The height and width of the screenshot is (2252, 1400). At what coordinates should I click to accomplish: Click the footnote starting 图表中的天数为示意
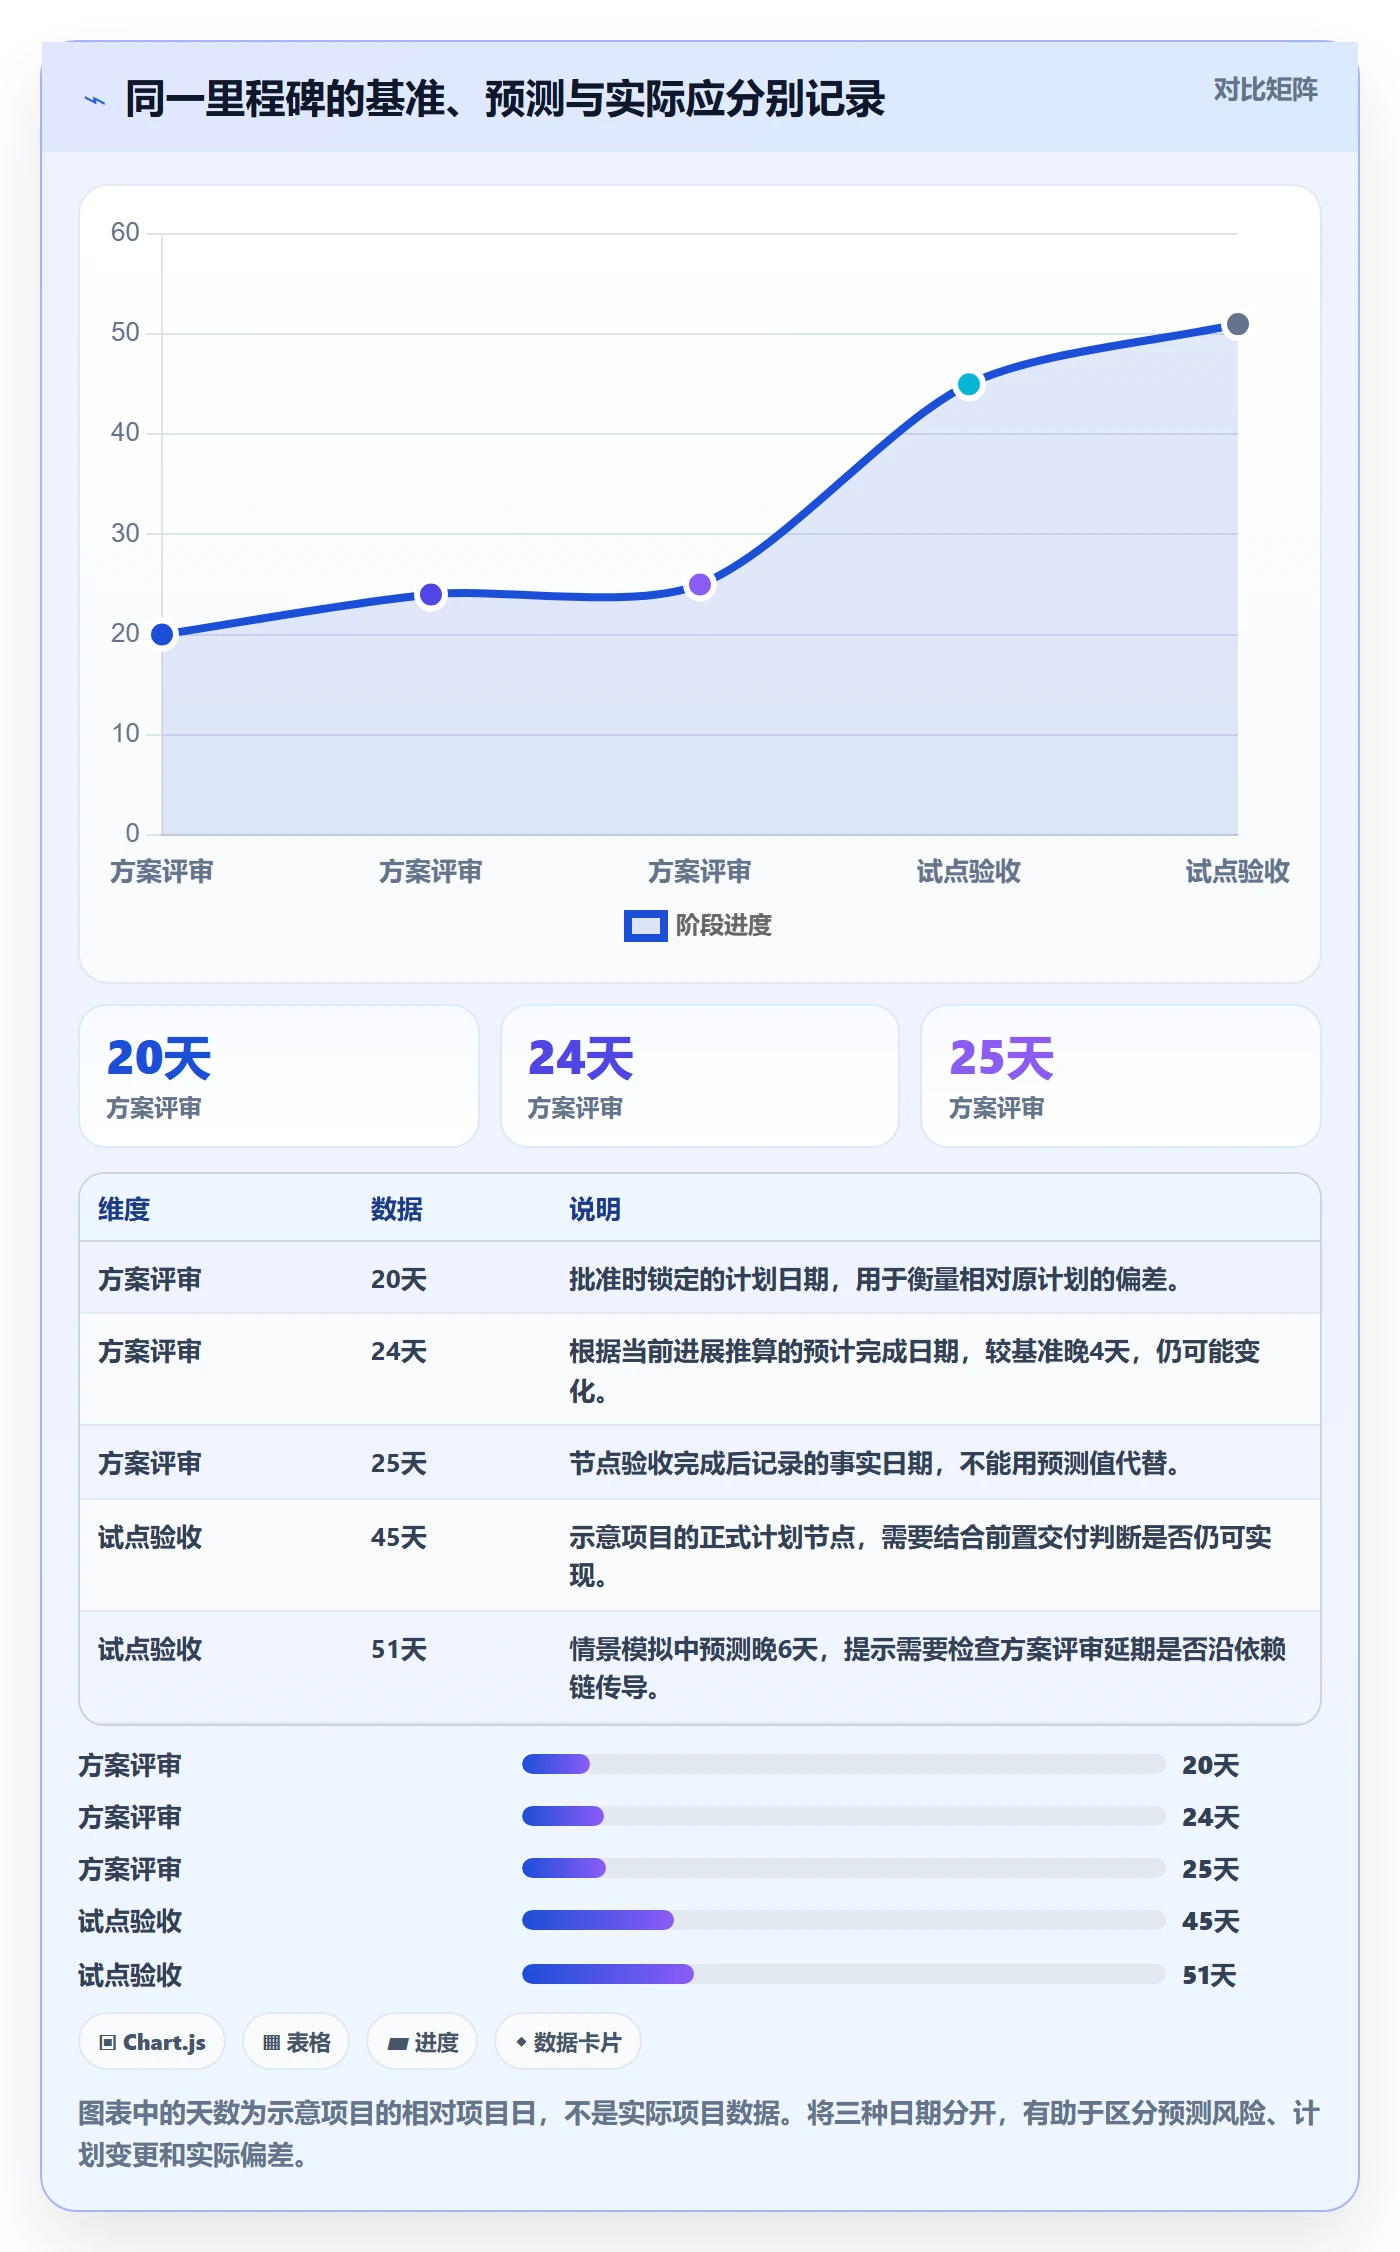point(699,2133)
